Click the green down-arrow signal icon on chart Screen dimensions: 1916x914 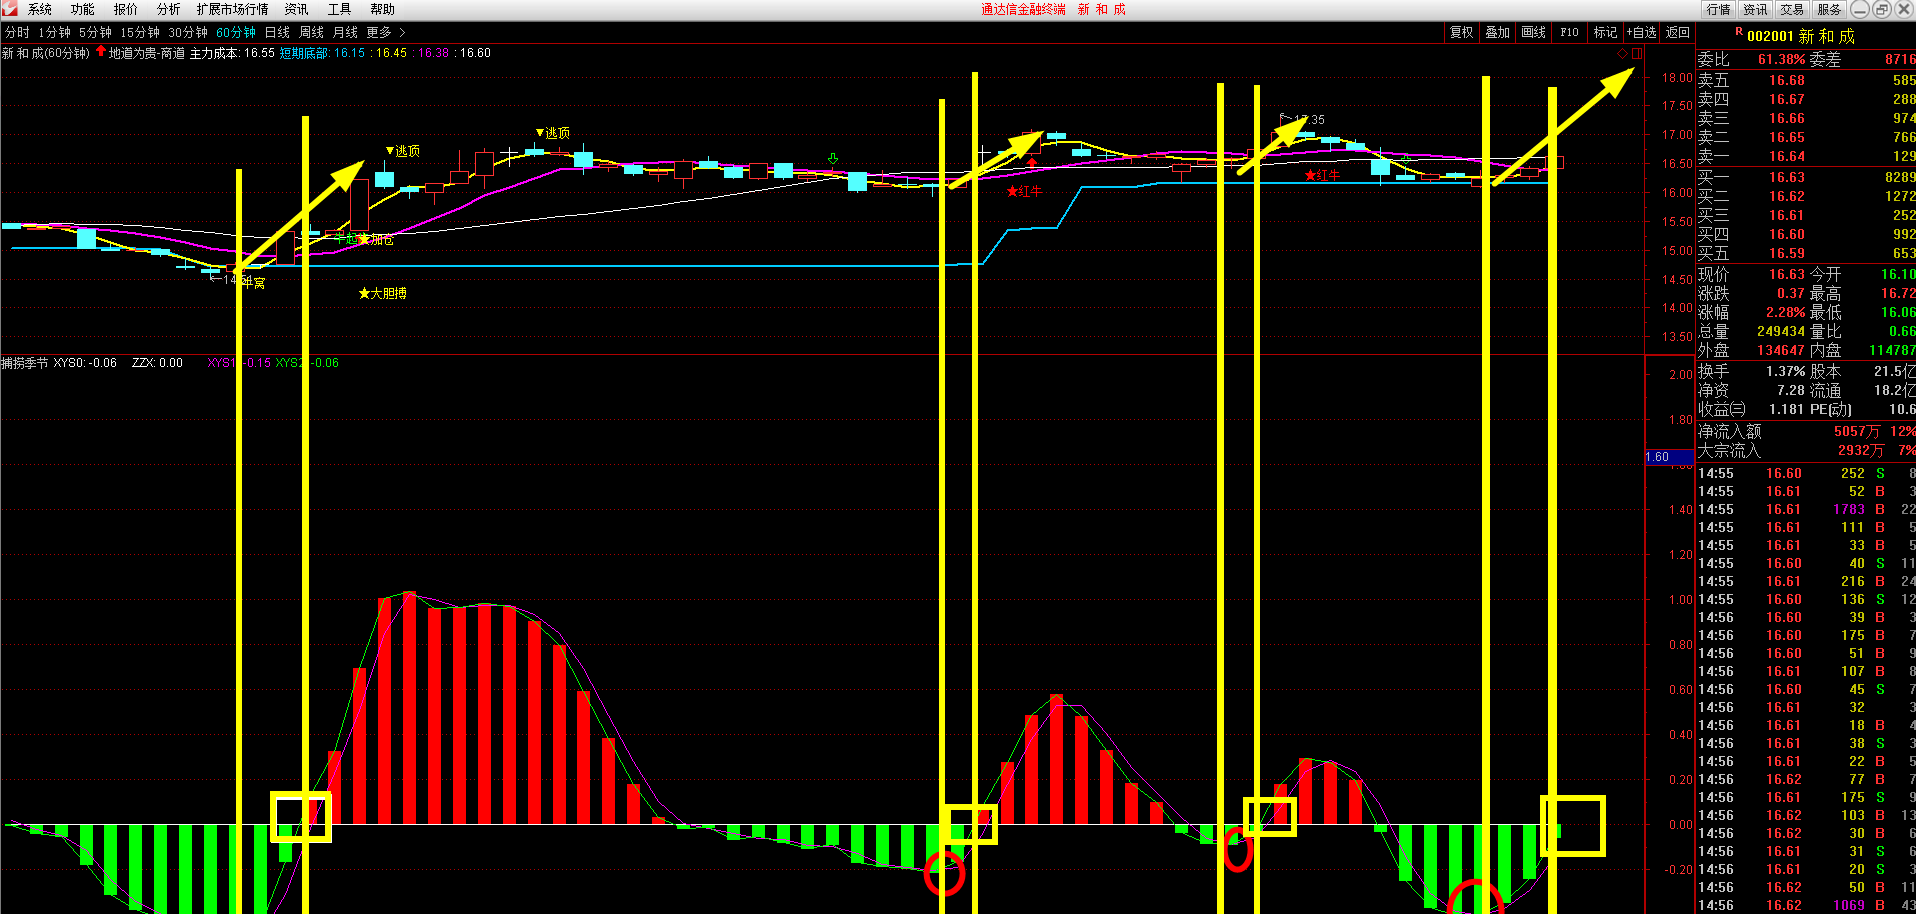point(832,159)
